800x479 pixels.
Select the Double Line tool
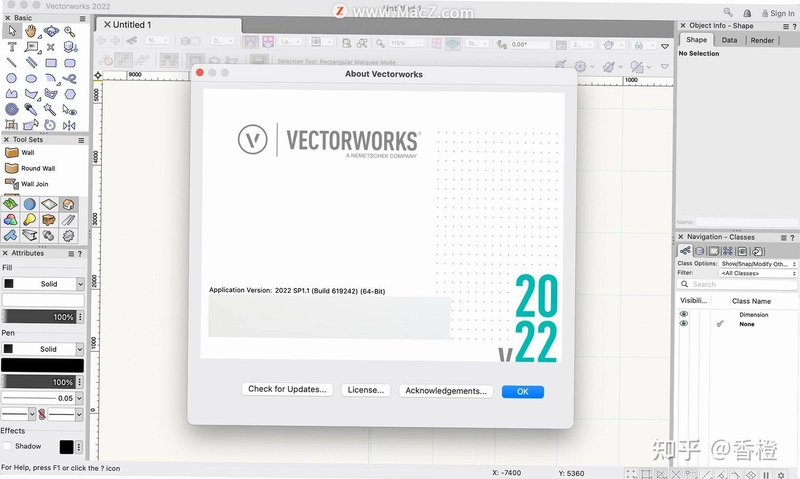pyautogui.click(x=31, y=63)
